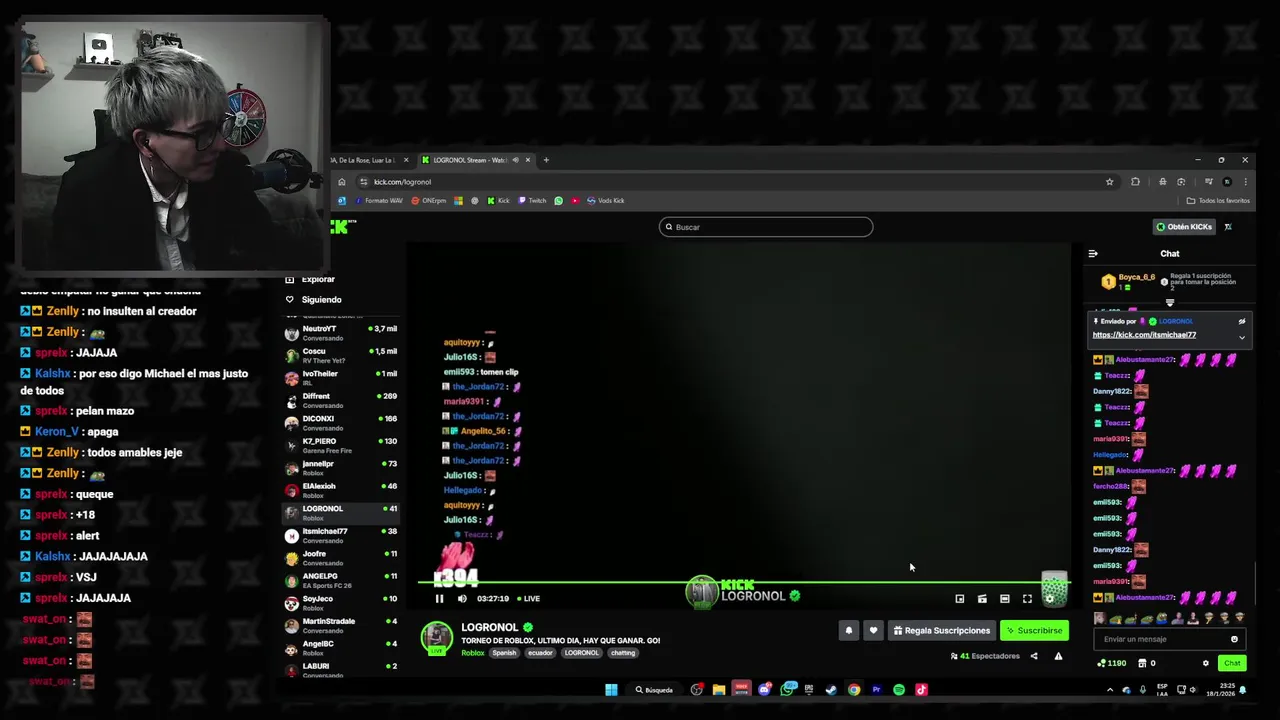Bookmark this page with star icon

point(1109,182)
